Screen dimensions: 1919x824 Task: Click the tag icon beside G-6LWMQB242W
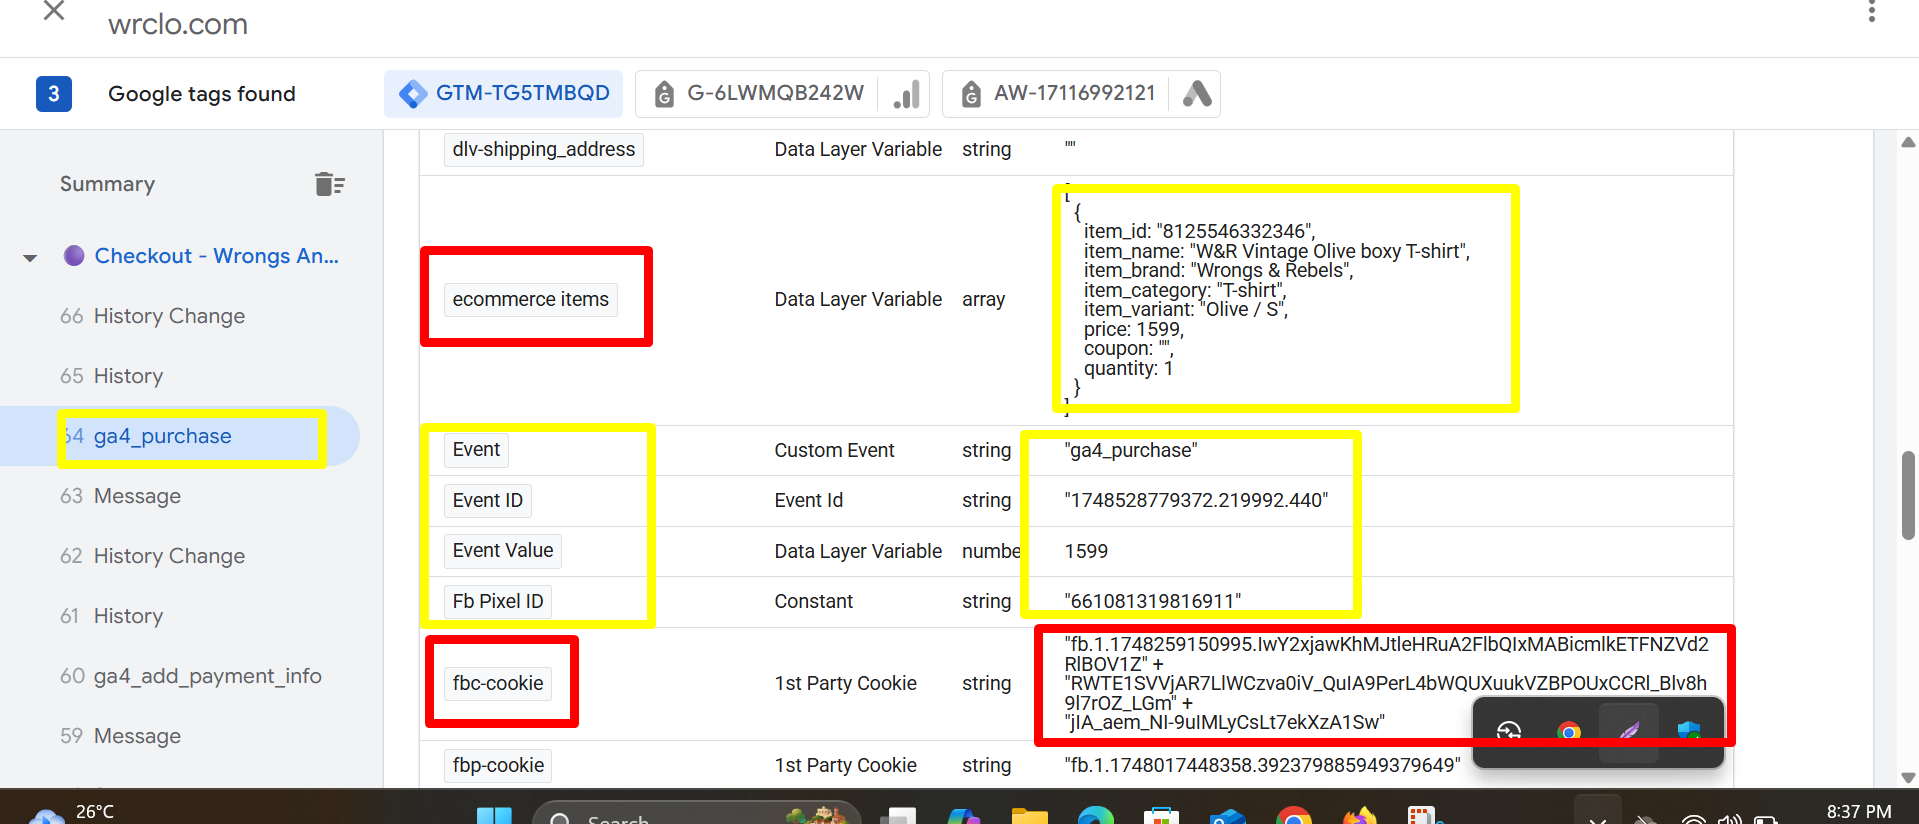[x=664, y=94]
